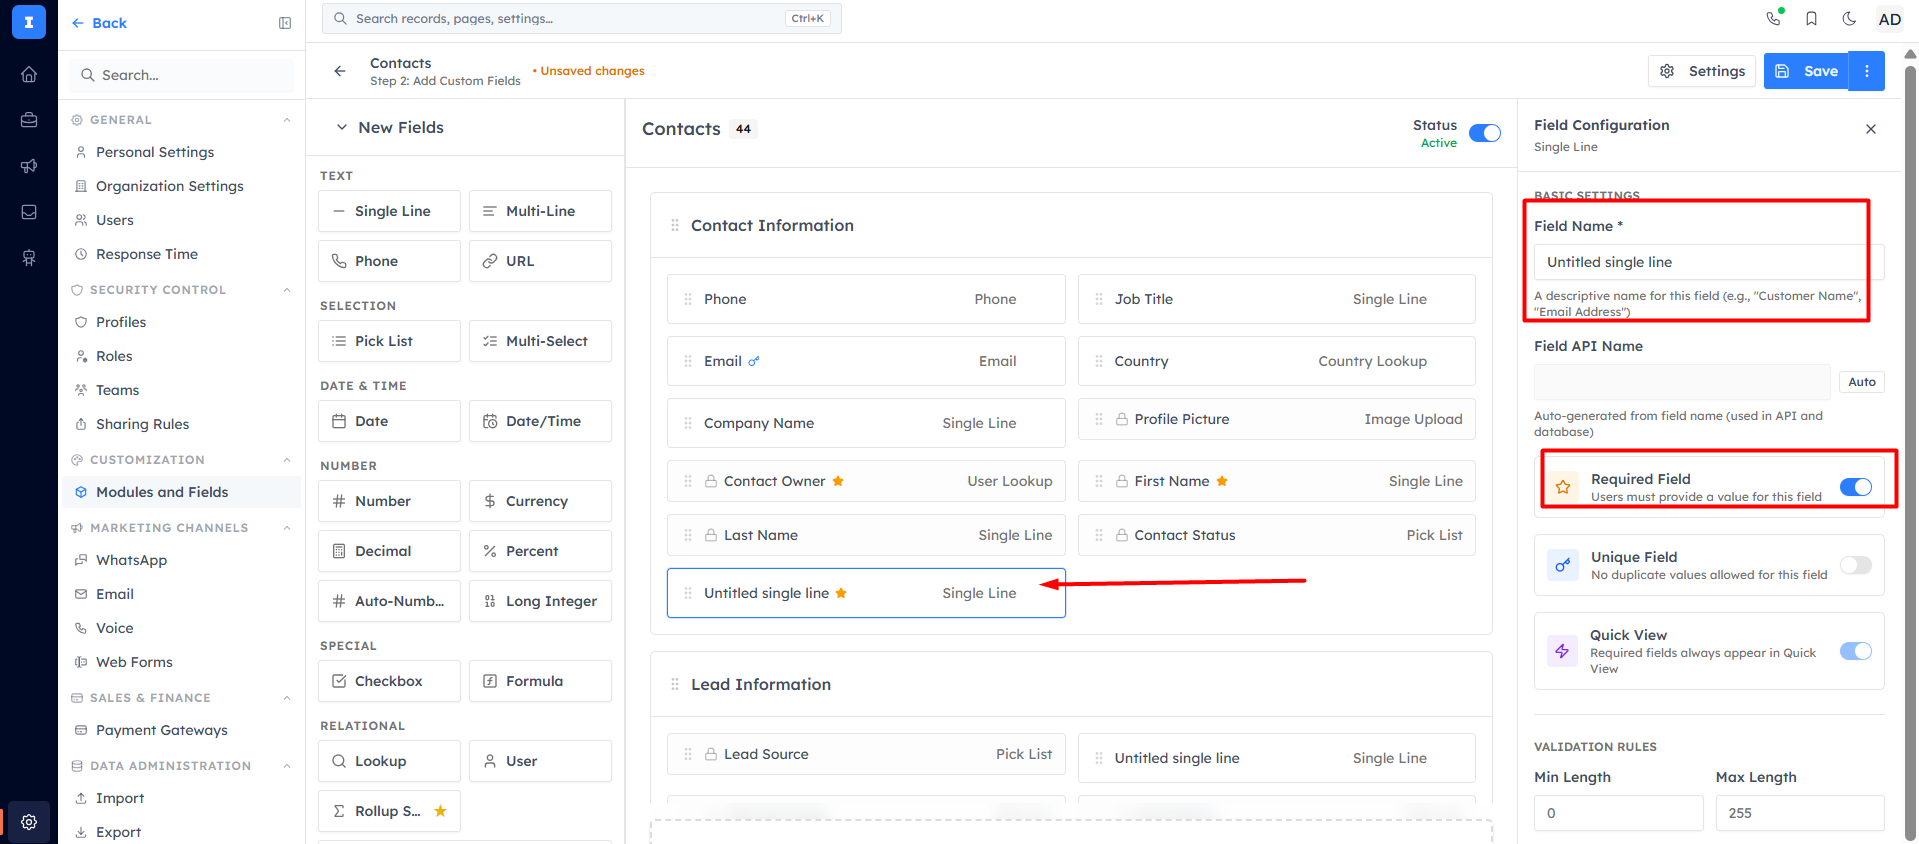Image resolution: width=1919 pixels, height=844 pixels.
Task: Click the app logo at top left
Action: point(29,22)
